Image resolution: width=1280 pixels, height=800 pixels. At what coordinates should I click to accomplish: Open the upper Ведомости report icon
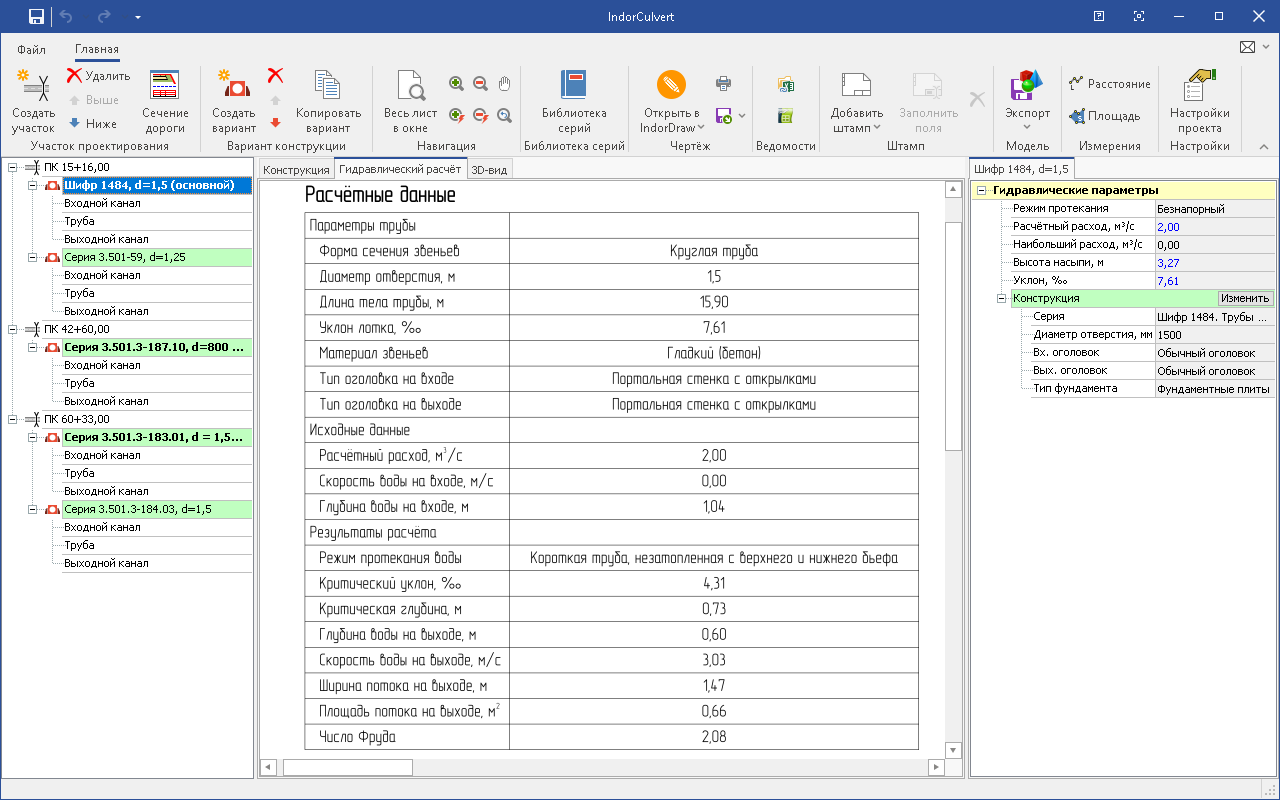786,84
